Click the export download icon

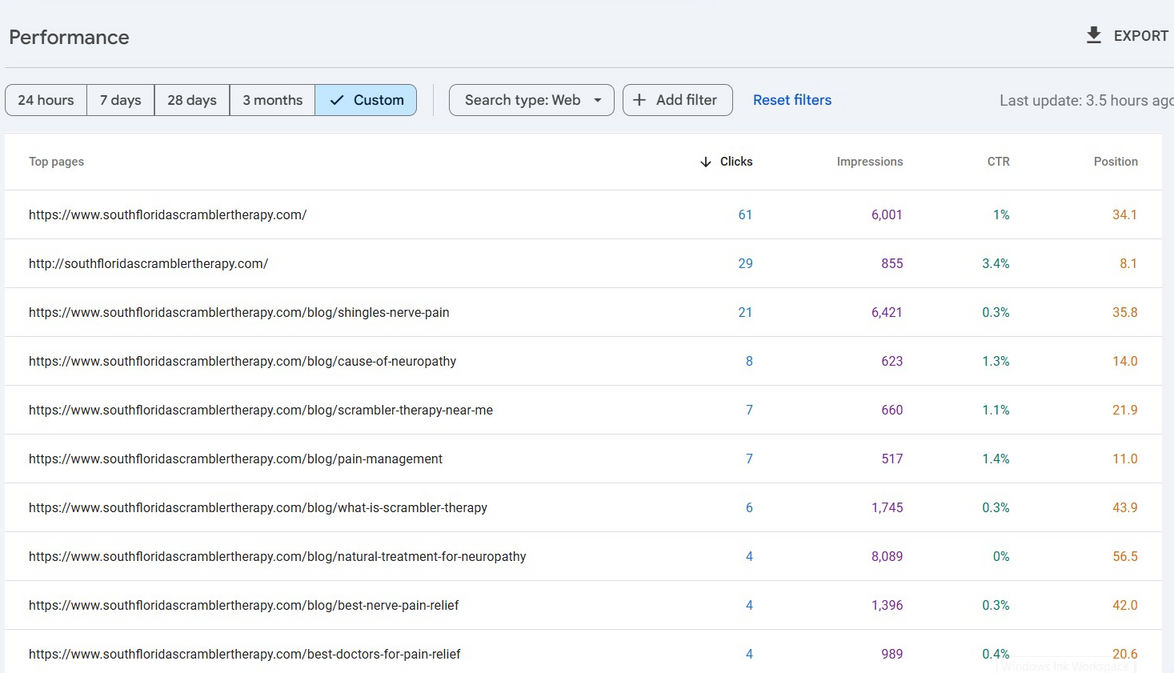pyautogui.click(x=1094, y=35)
